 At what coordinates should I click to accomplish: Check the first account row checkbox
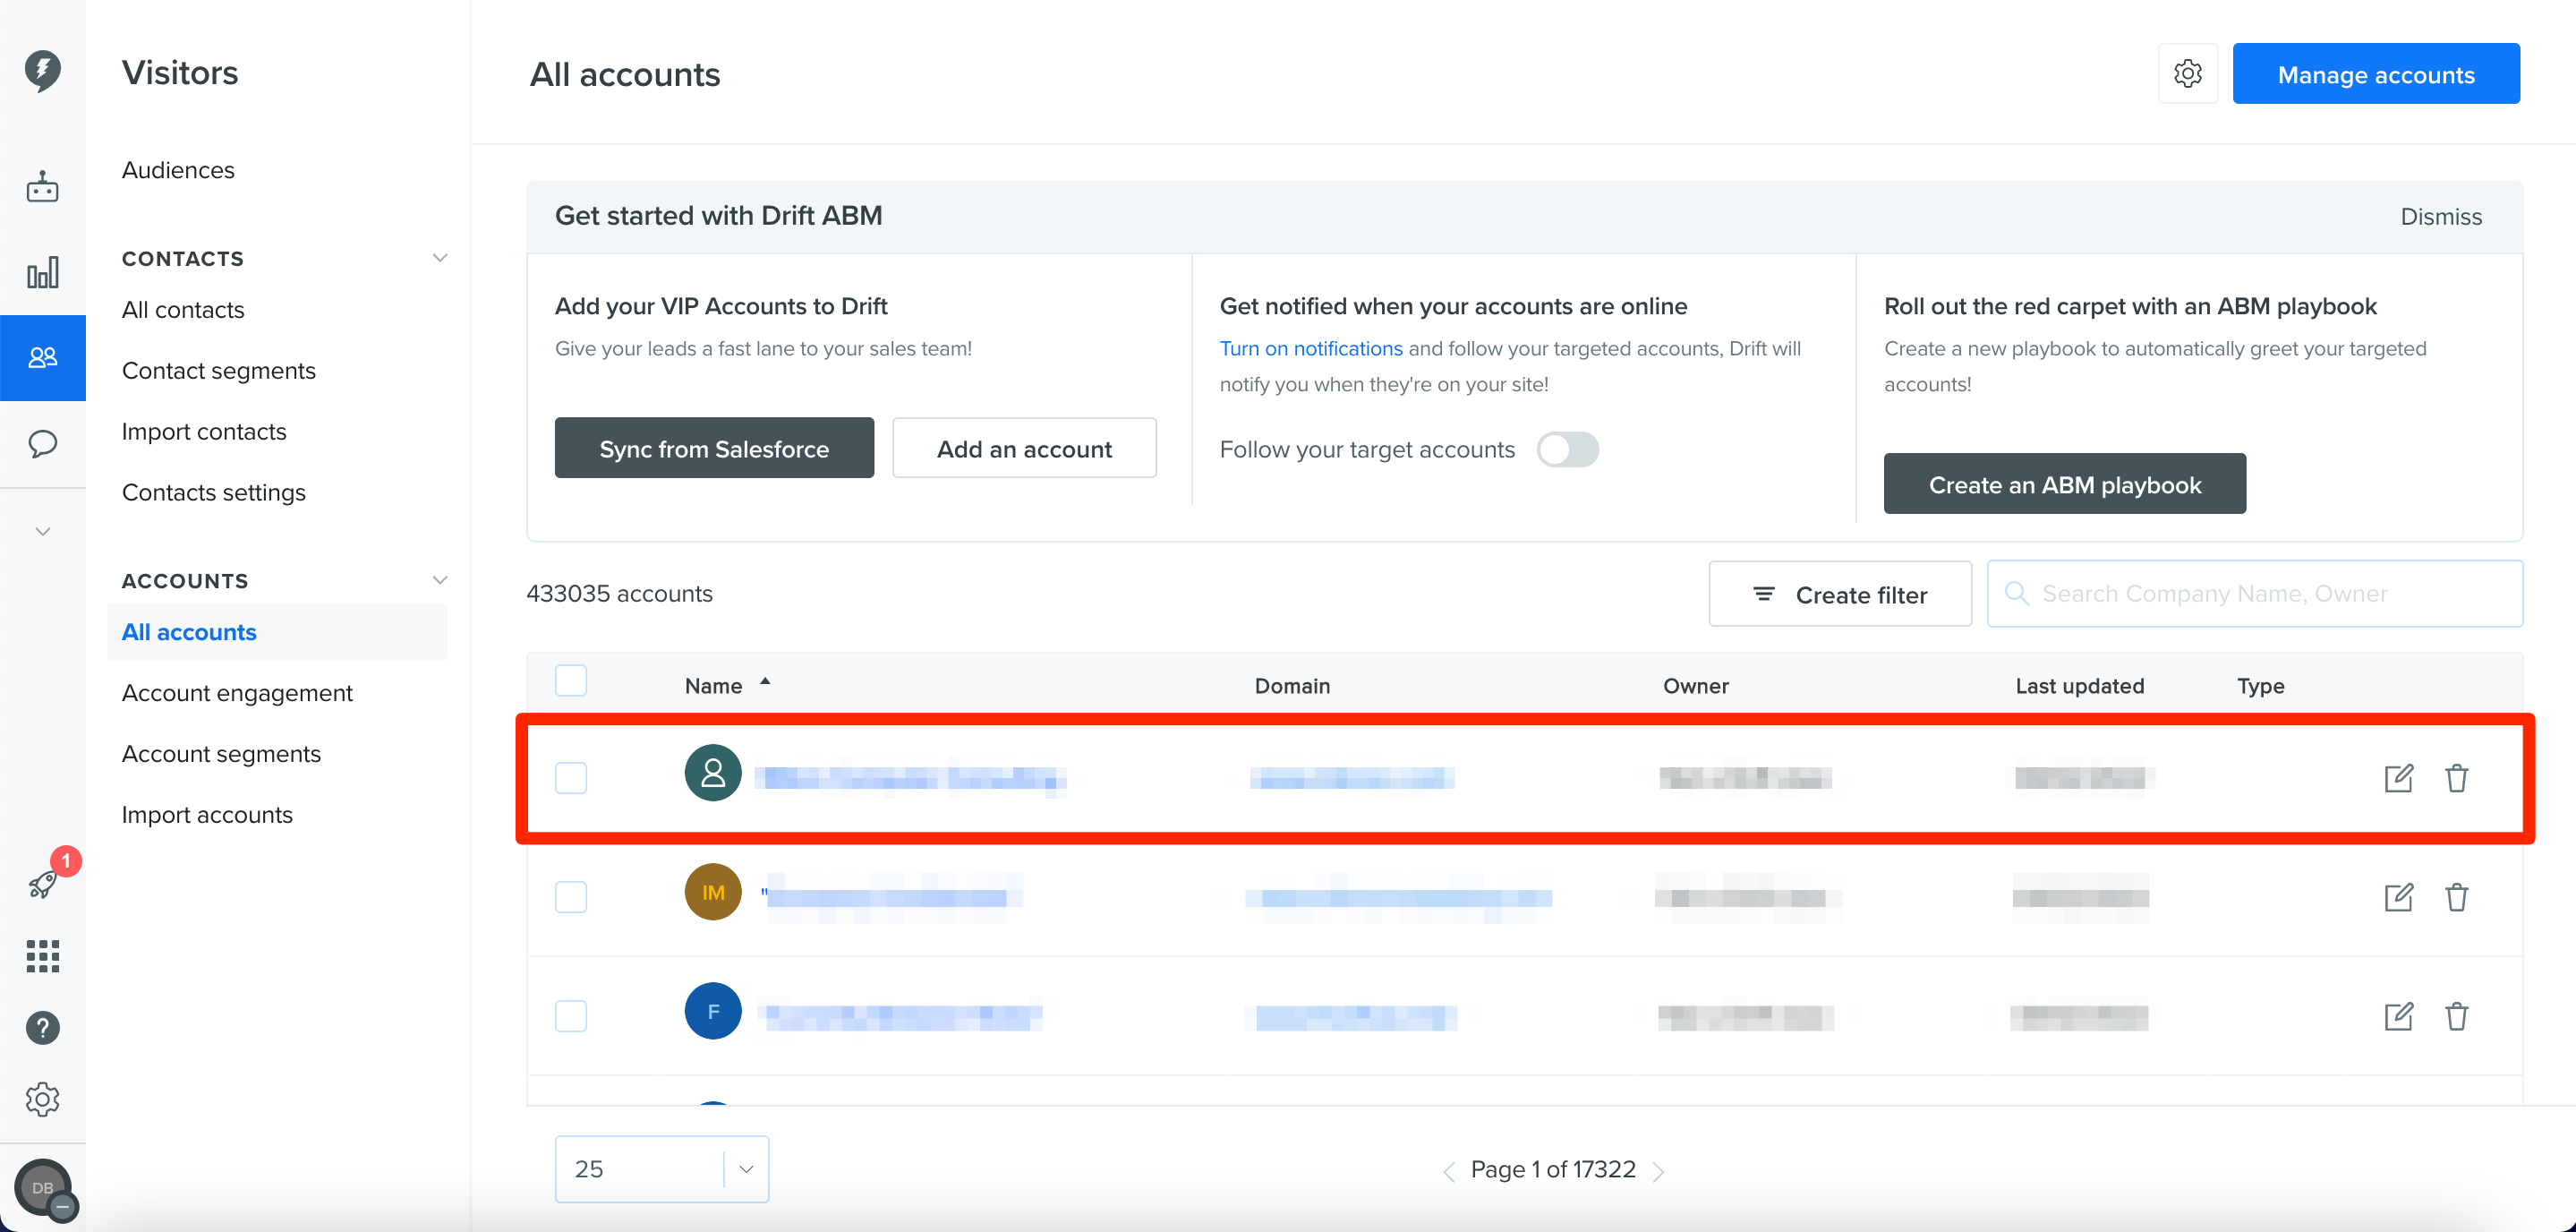point(571,778)
